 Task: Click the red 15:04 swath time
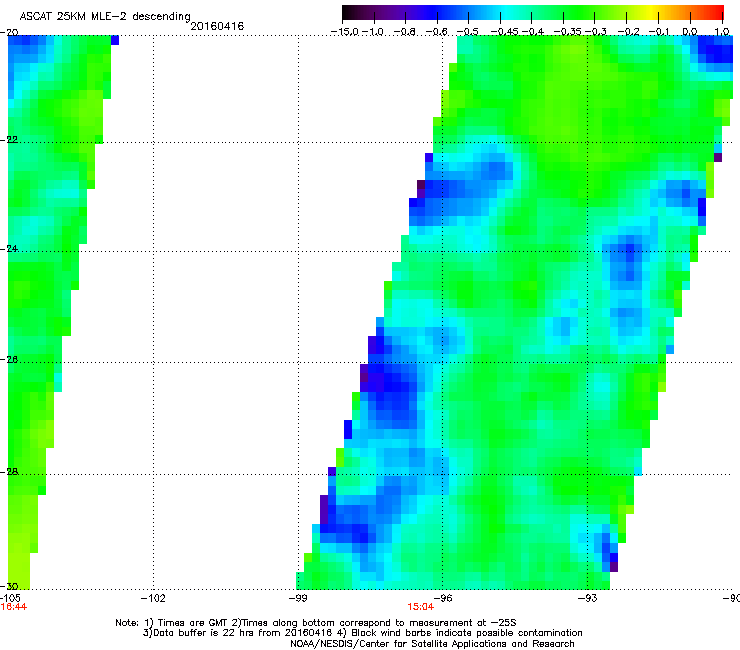pyautogui.click(x=420, y=607)
